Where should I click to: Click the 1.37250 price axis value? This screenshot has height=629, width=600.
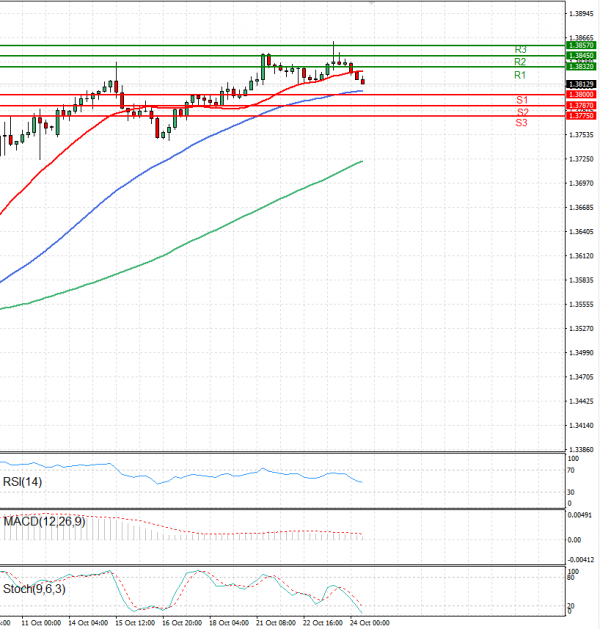(581, 159)
